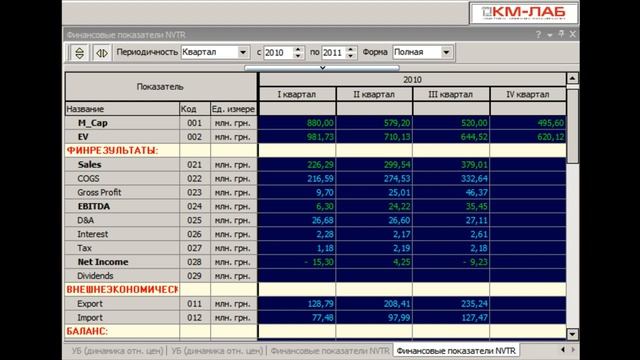Click the vertical scrollbar thumb
640x360 pixels.
[x=572, y=127]
